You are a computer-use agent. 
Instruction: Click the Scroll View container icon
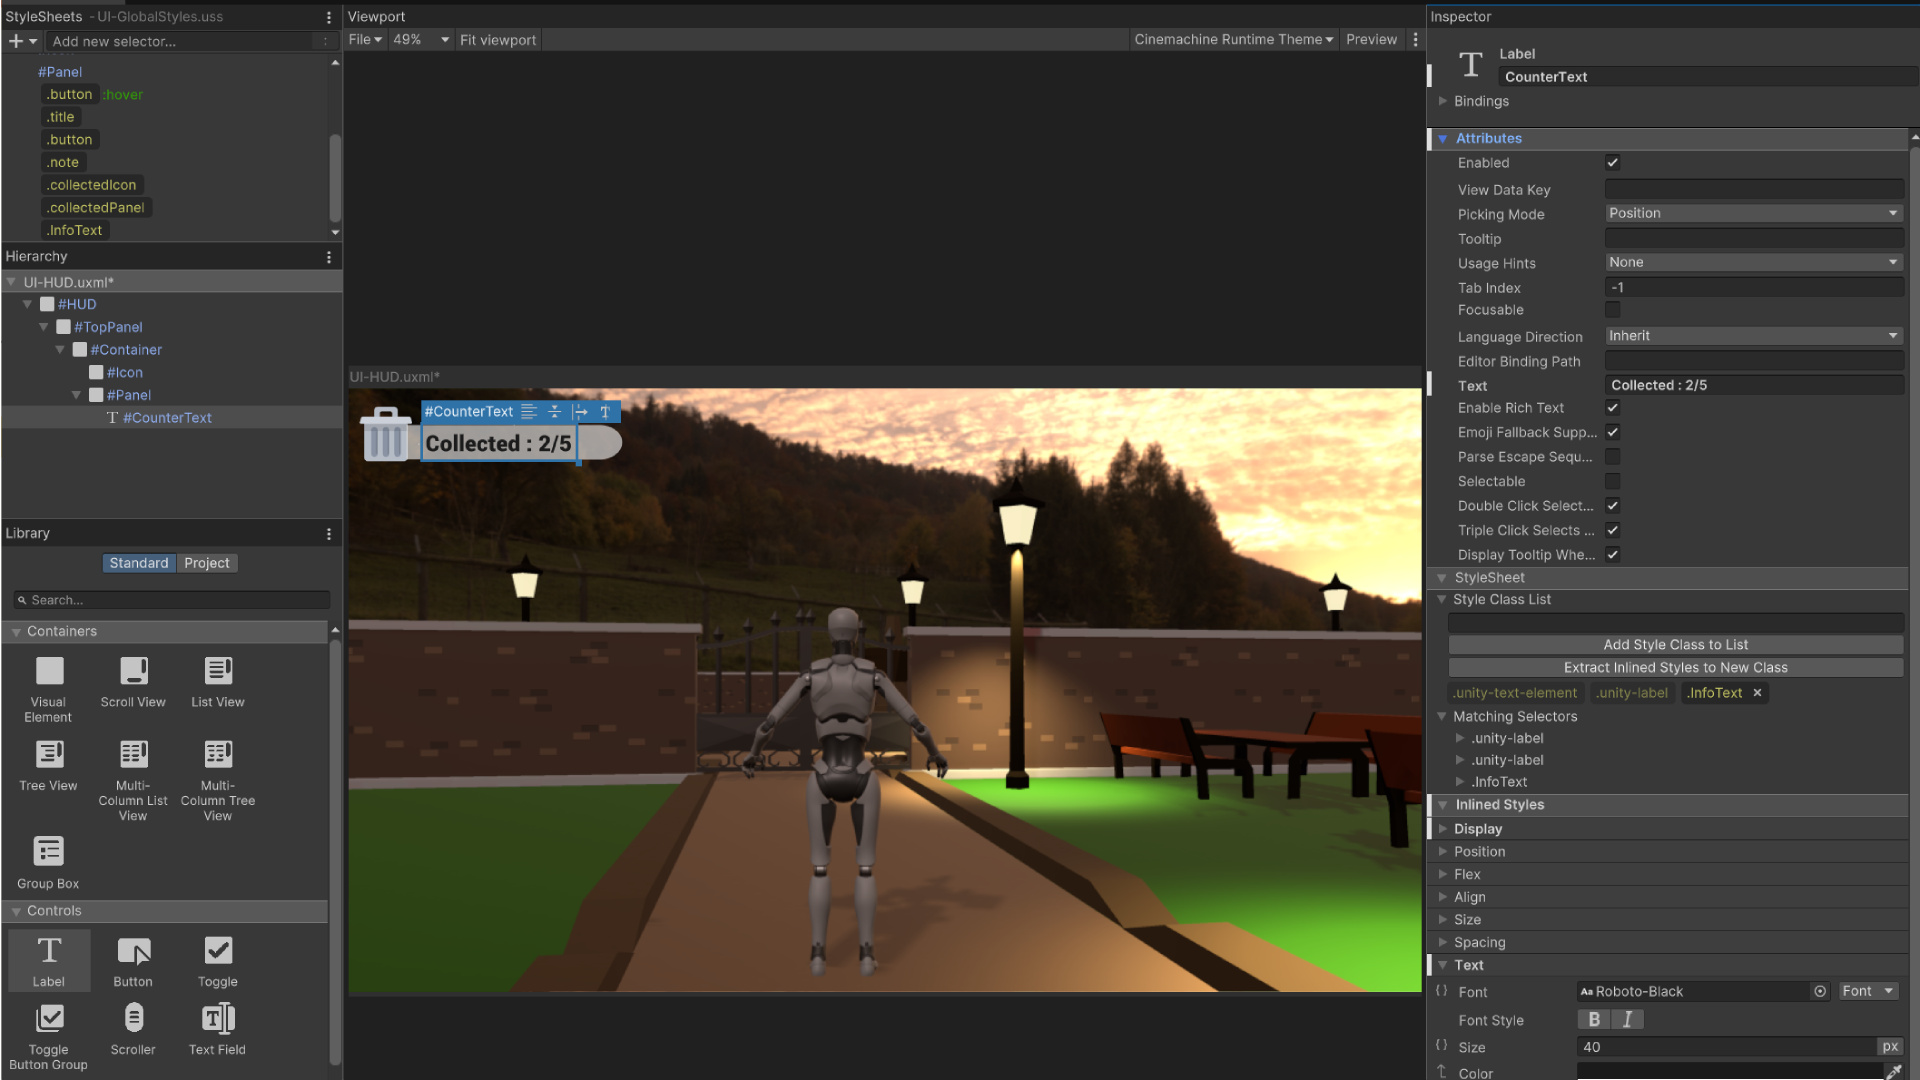(133, 671)
